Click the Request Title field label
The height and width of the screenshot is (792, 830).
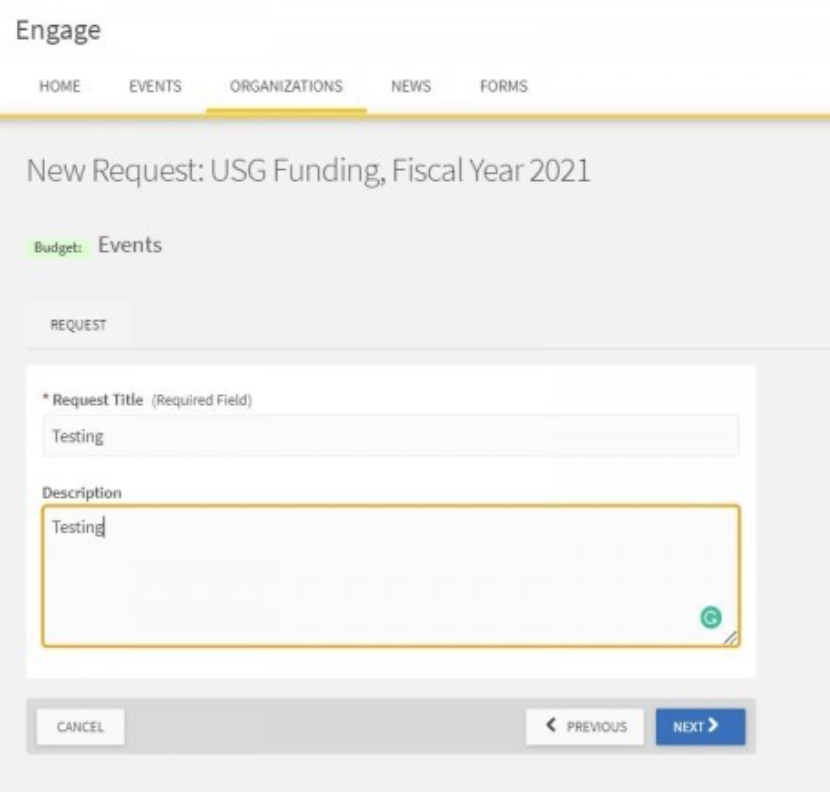click(x=98, y=400)
